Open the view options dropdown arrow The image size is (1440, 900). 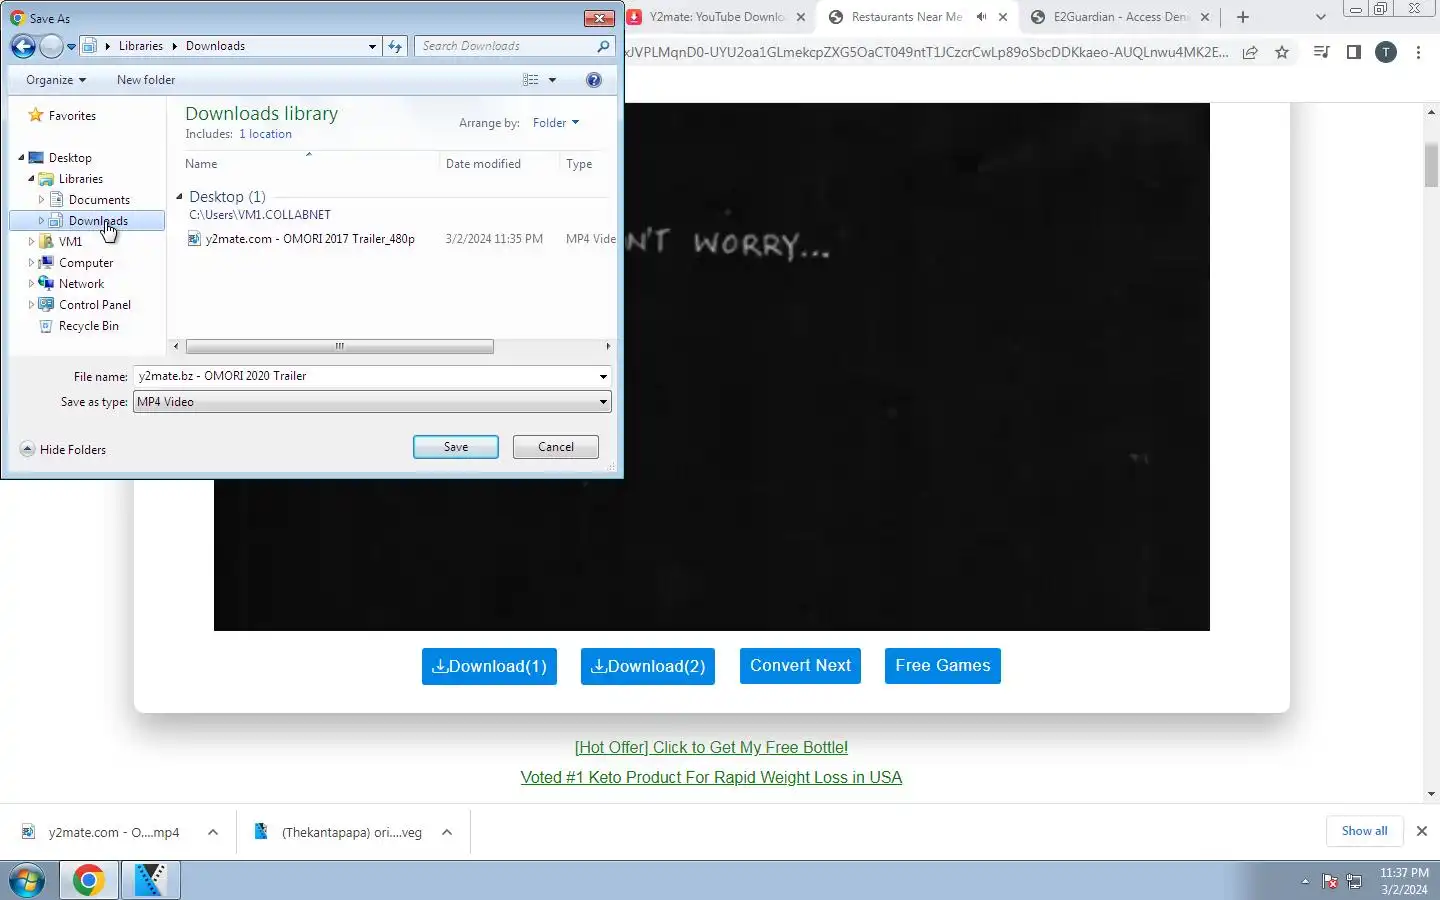(552, 80)
